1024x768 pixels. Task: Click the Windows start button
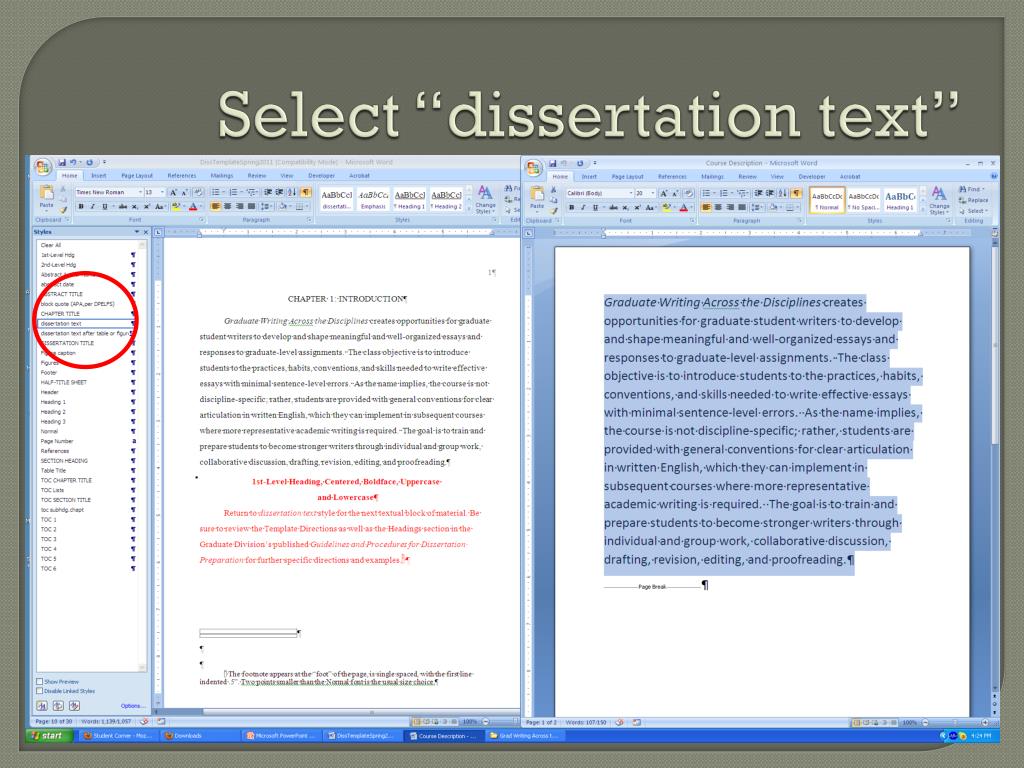pyautogui.click(x=50, y=735)
